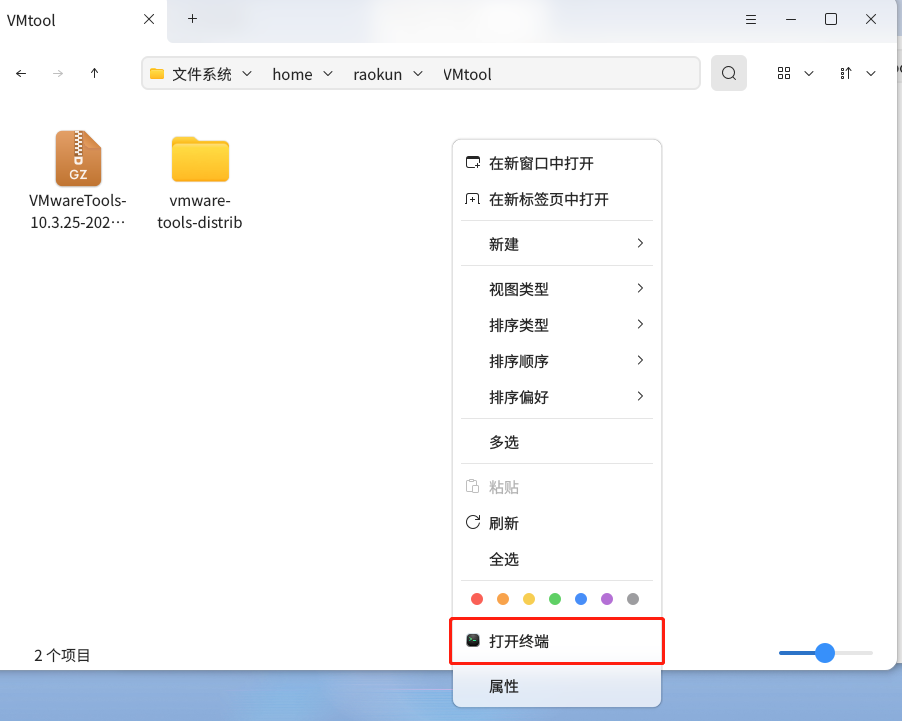
Task: Select the vmware-tools-distrib folder icon
Action: pos(200,159)
